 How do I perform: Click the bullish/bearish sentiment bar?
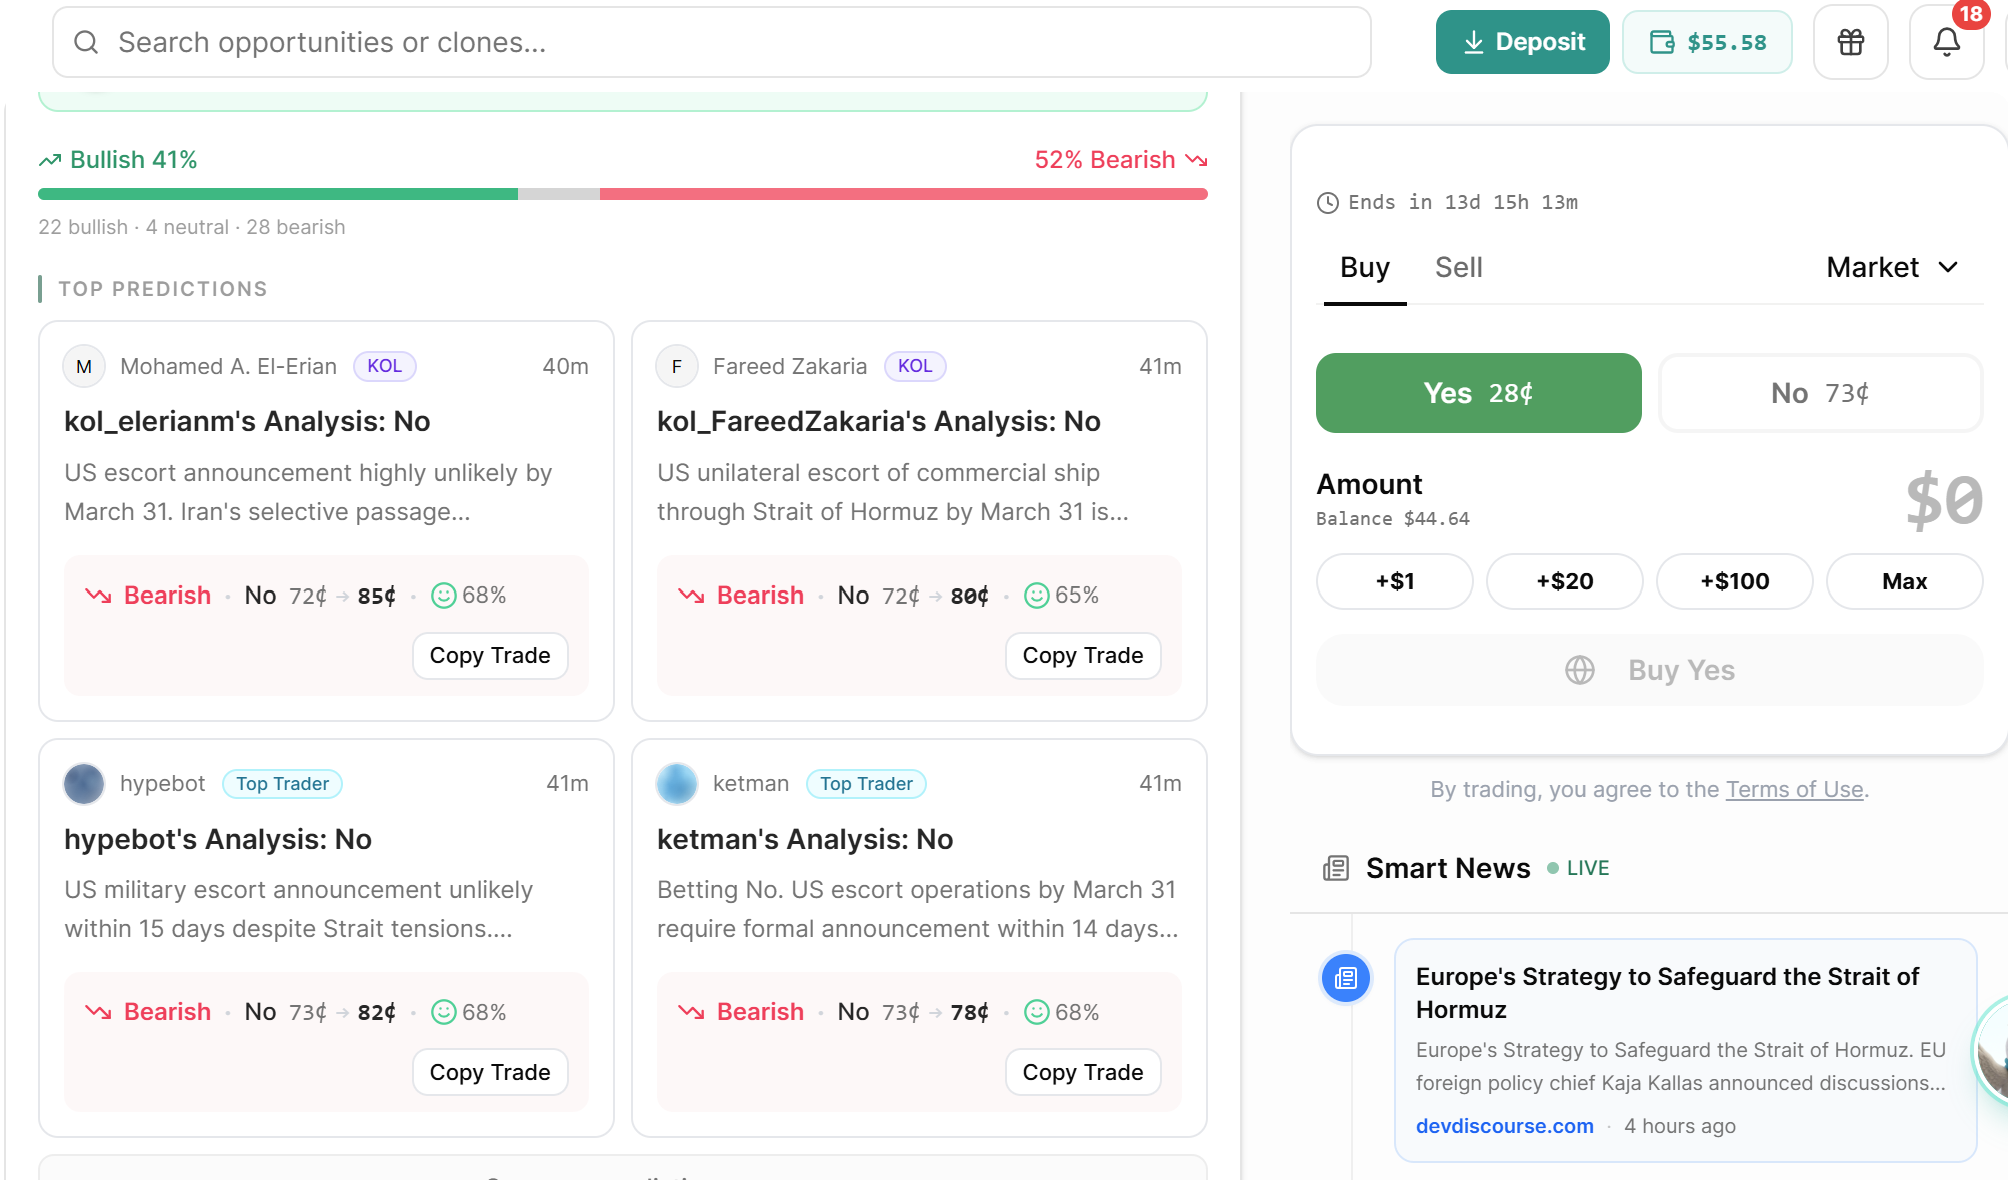click(622, 194)
